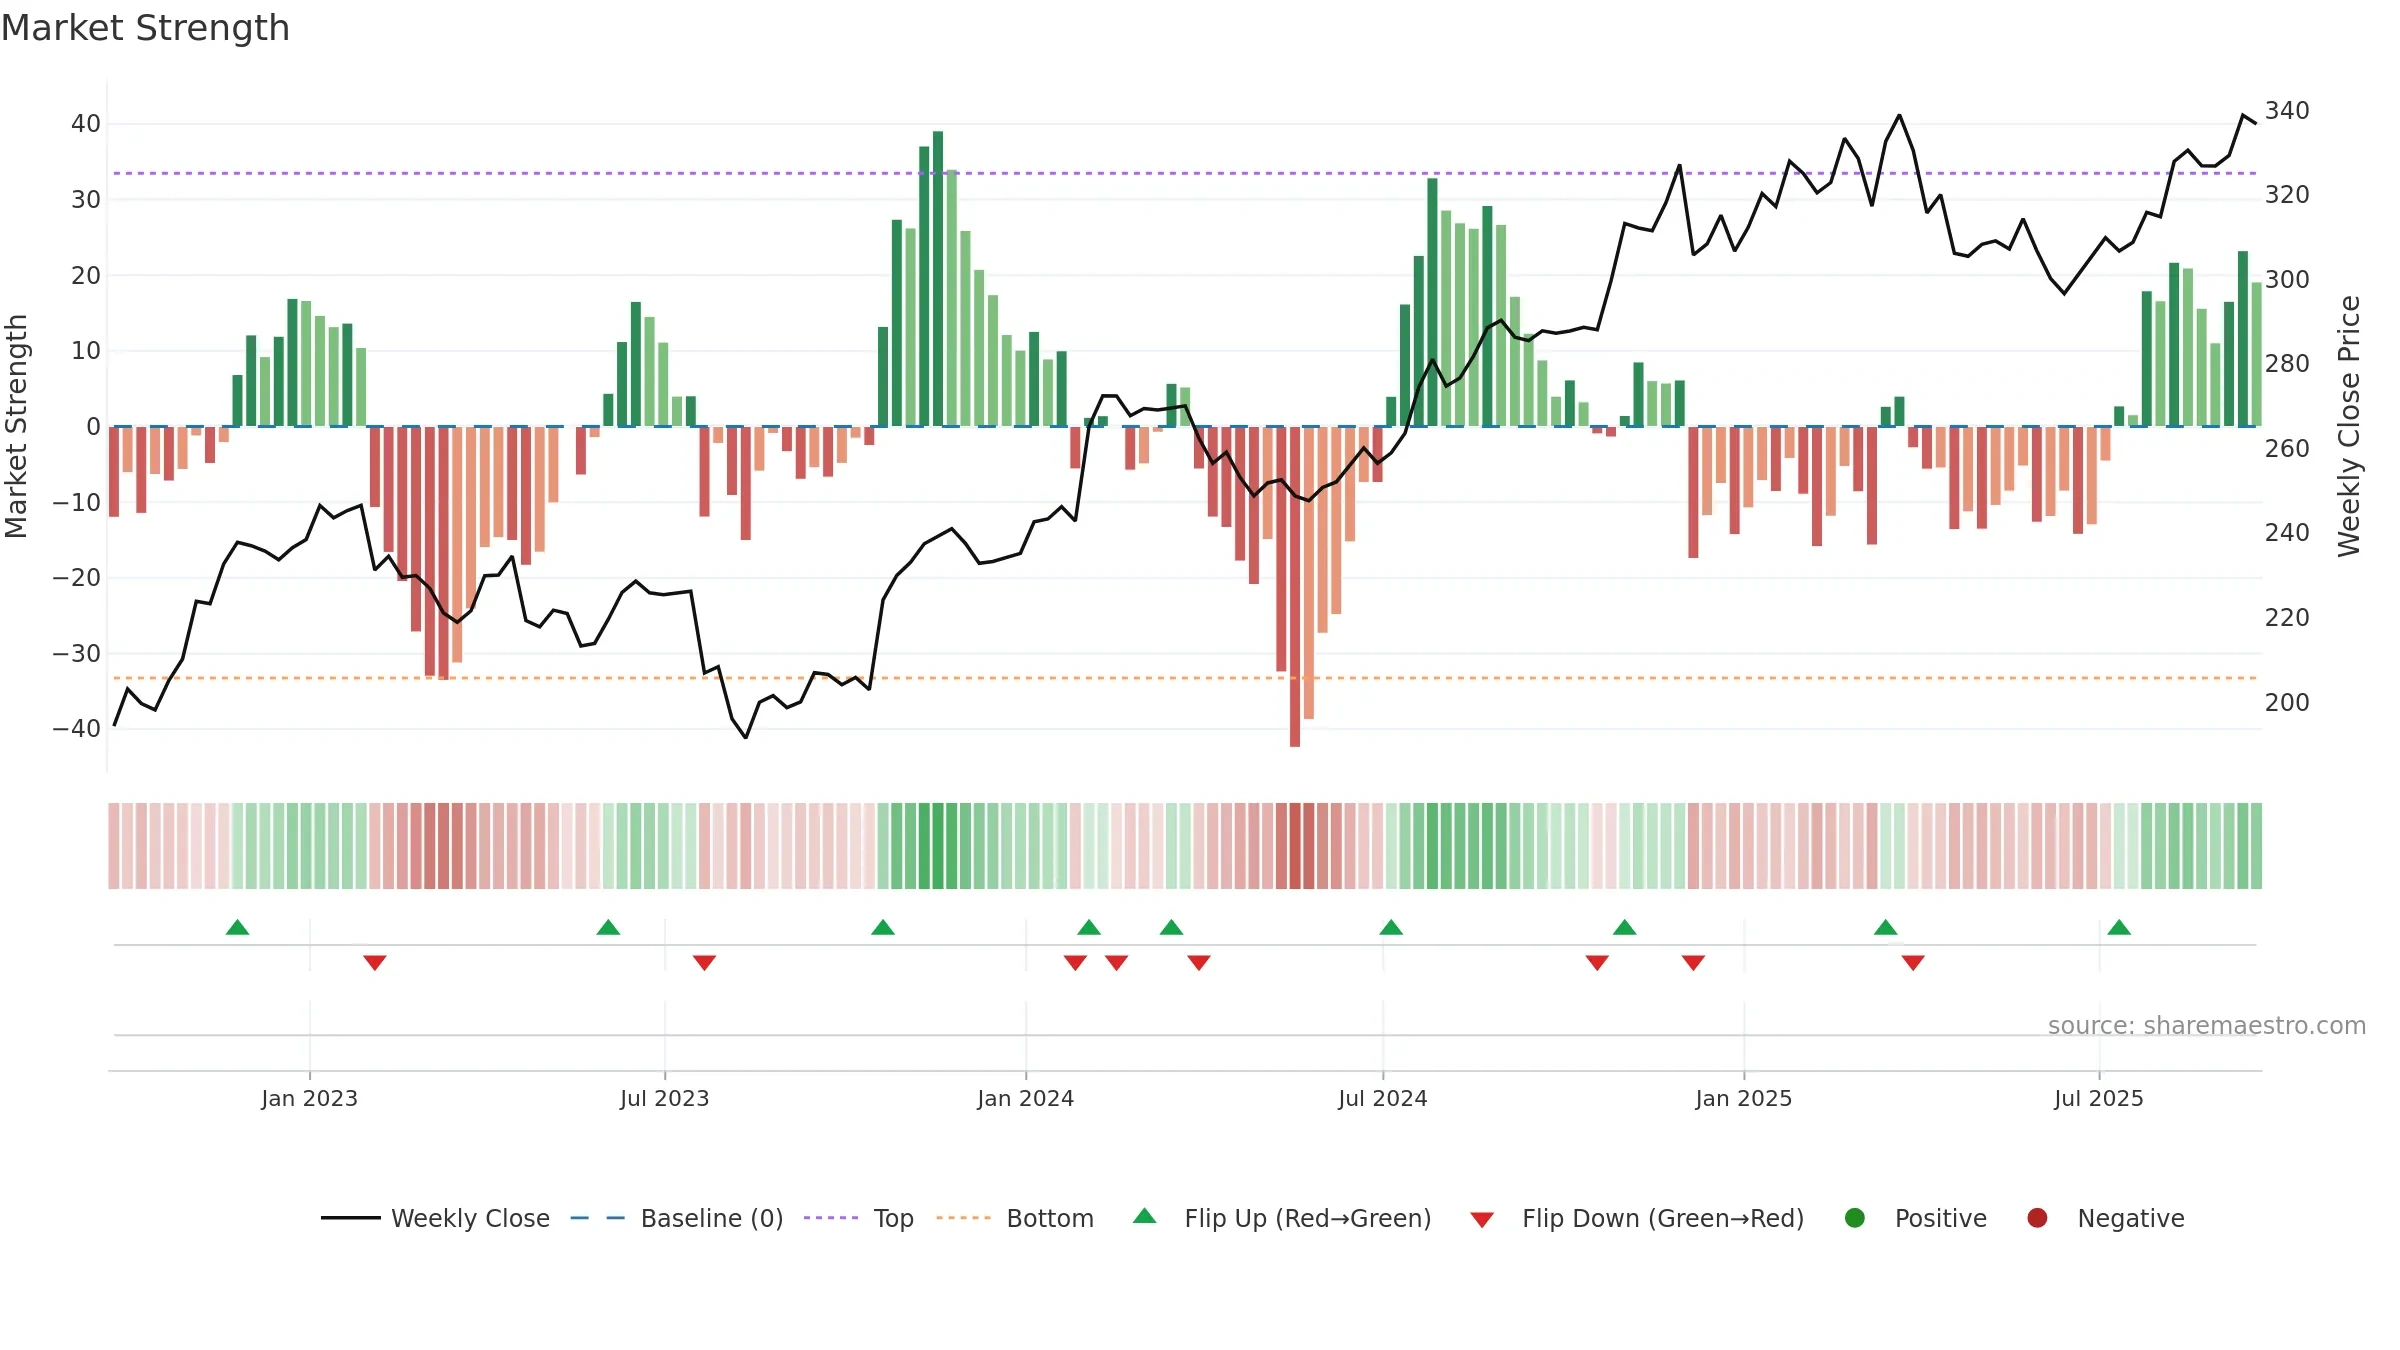Viewport: 2400px width, 1350px height.
Task: Click the flip-down marker just after Jul 2023
Action: [704, 963]
